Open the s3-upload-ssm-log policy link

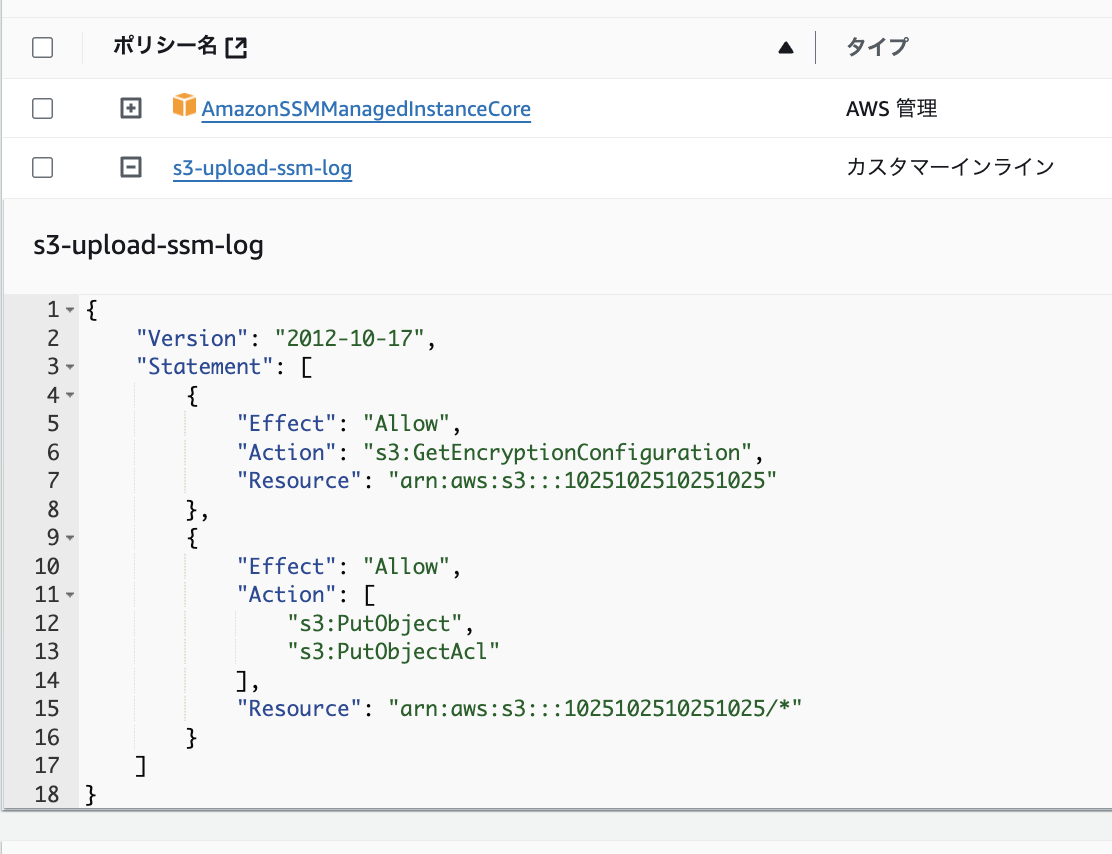[x=262, y=168]
